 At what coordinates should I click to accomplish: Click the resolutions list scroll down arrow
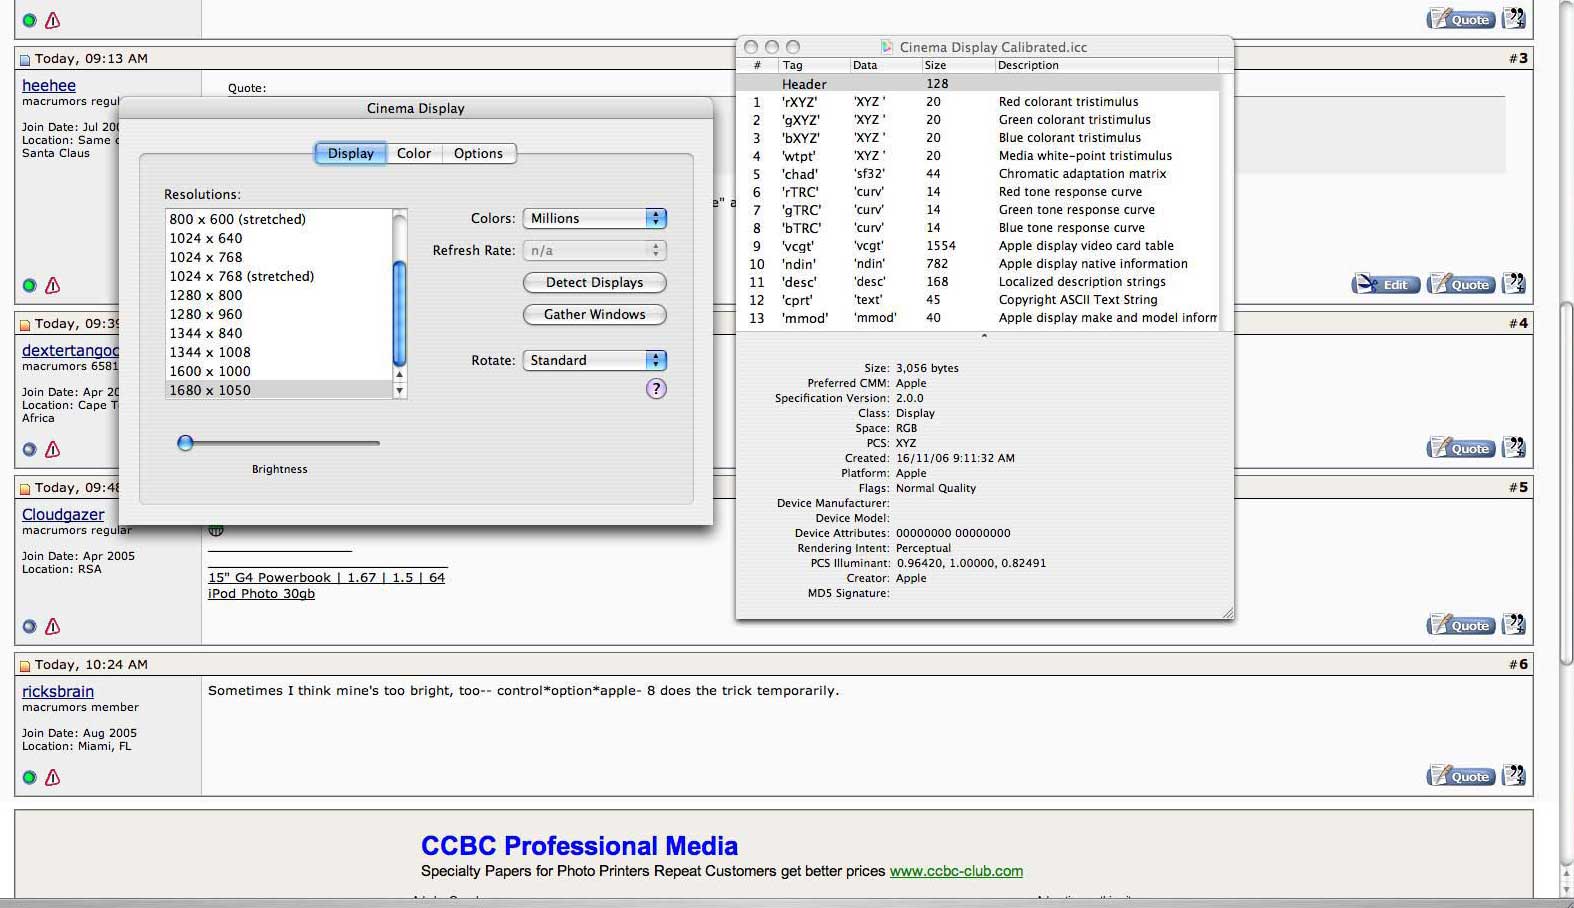400,392
